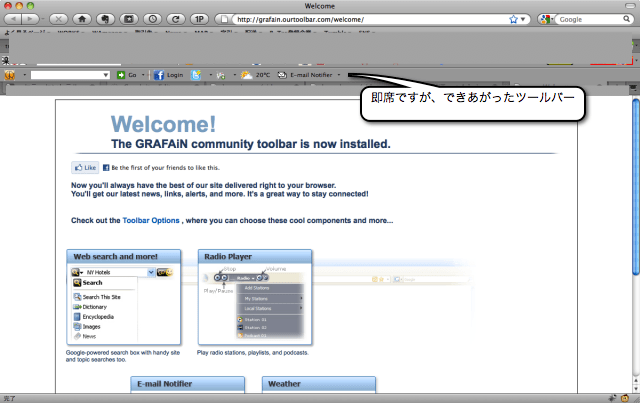Click the Facebook Like button
This screenshot has height=403, width=640.
click(x=85, y=167)
